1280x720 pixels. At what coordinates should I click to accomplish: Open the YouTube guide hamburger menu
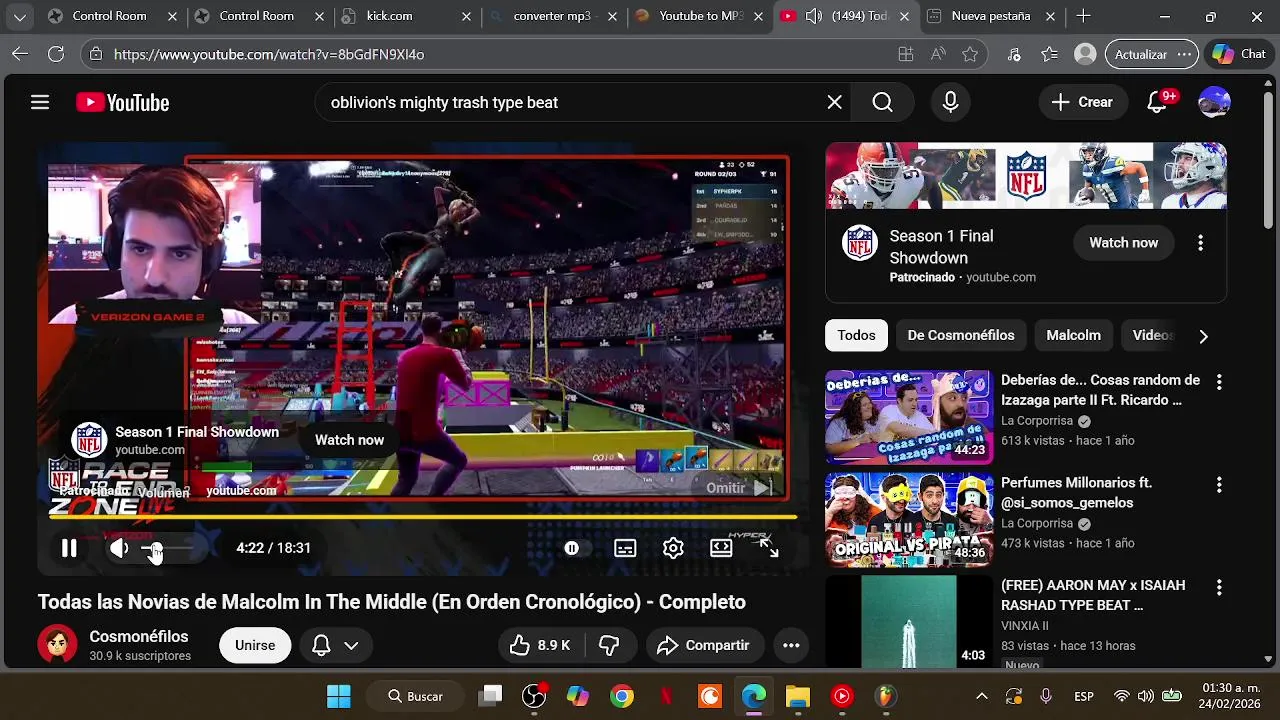(40, 102)
